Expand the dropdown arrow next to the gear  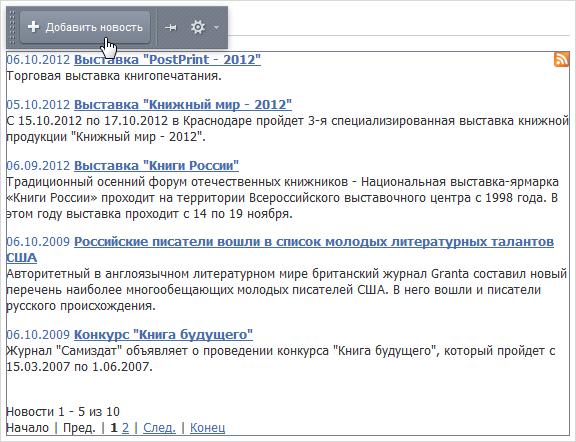click(216, 28)
